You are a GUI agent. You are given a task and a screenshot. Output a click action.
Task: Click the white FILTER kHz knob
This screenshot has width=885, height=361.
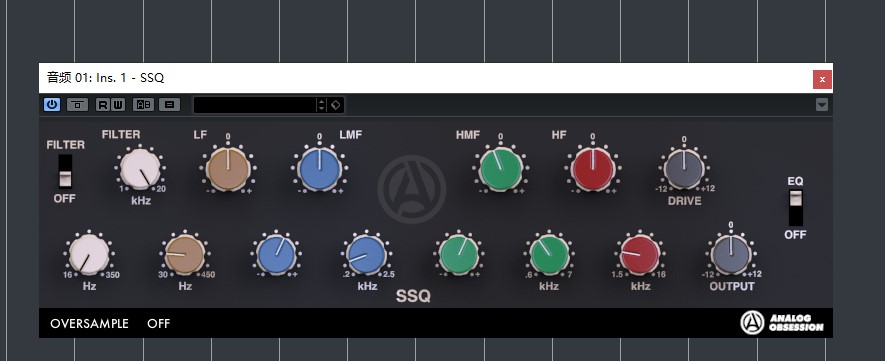[140, 169]
